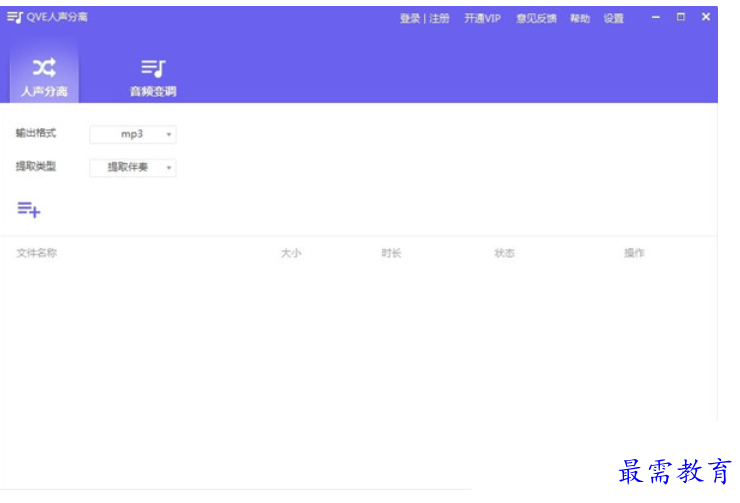Open the 开通VIP link
Screen dimensions: 740x503
pos(482,18)
